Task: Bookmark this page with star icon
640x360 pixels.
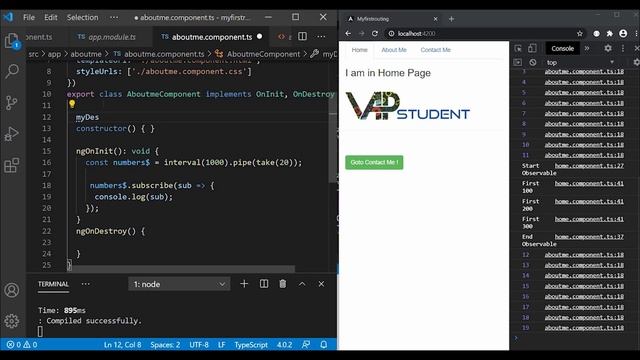Action: (580, 33)
